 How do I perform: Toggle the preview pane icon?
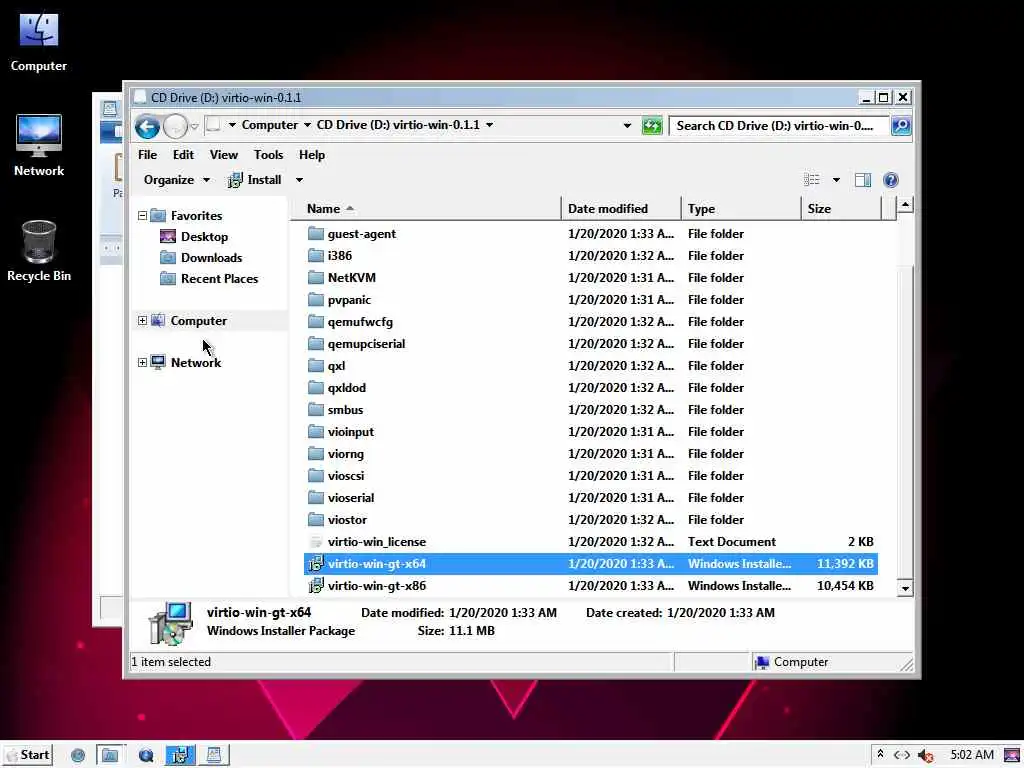[x=863, y=180]
